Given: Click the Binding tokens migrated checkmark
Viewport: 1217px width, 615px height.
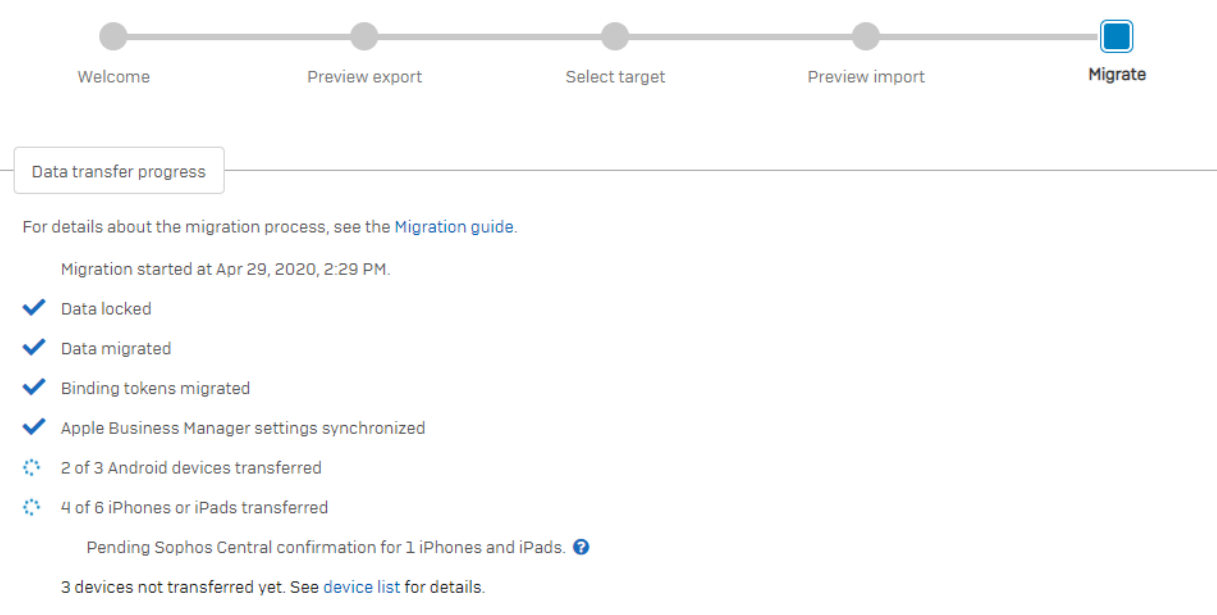Looking at the screenshot, I should (x=34, y=387).
